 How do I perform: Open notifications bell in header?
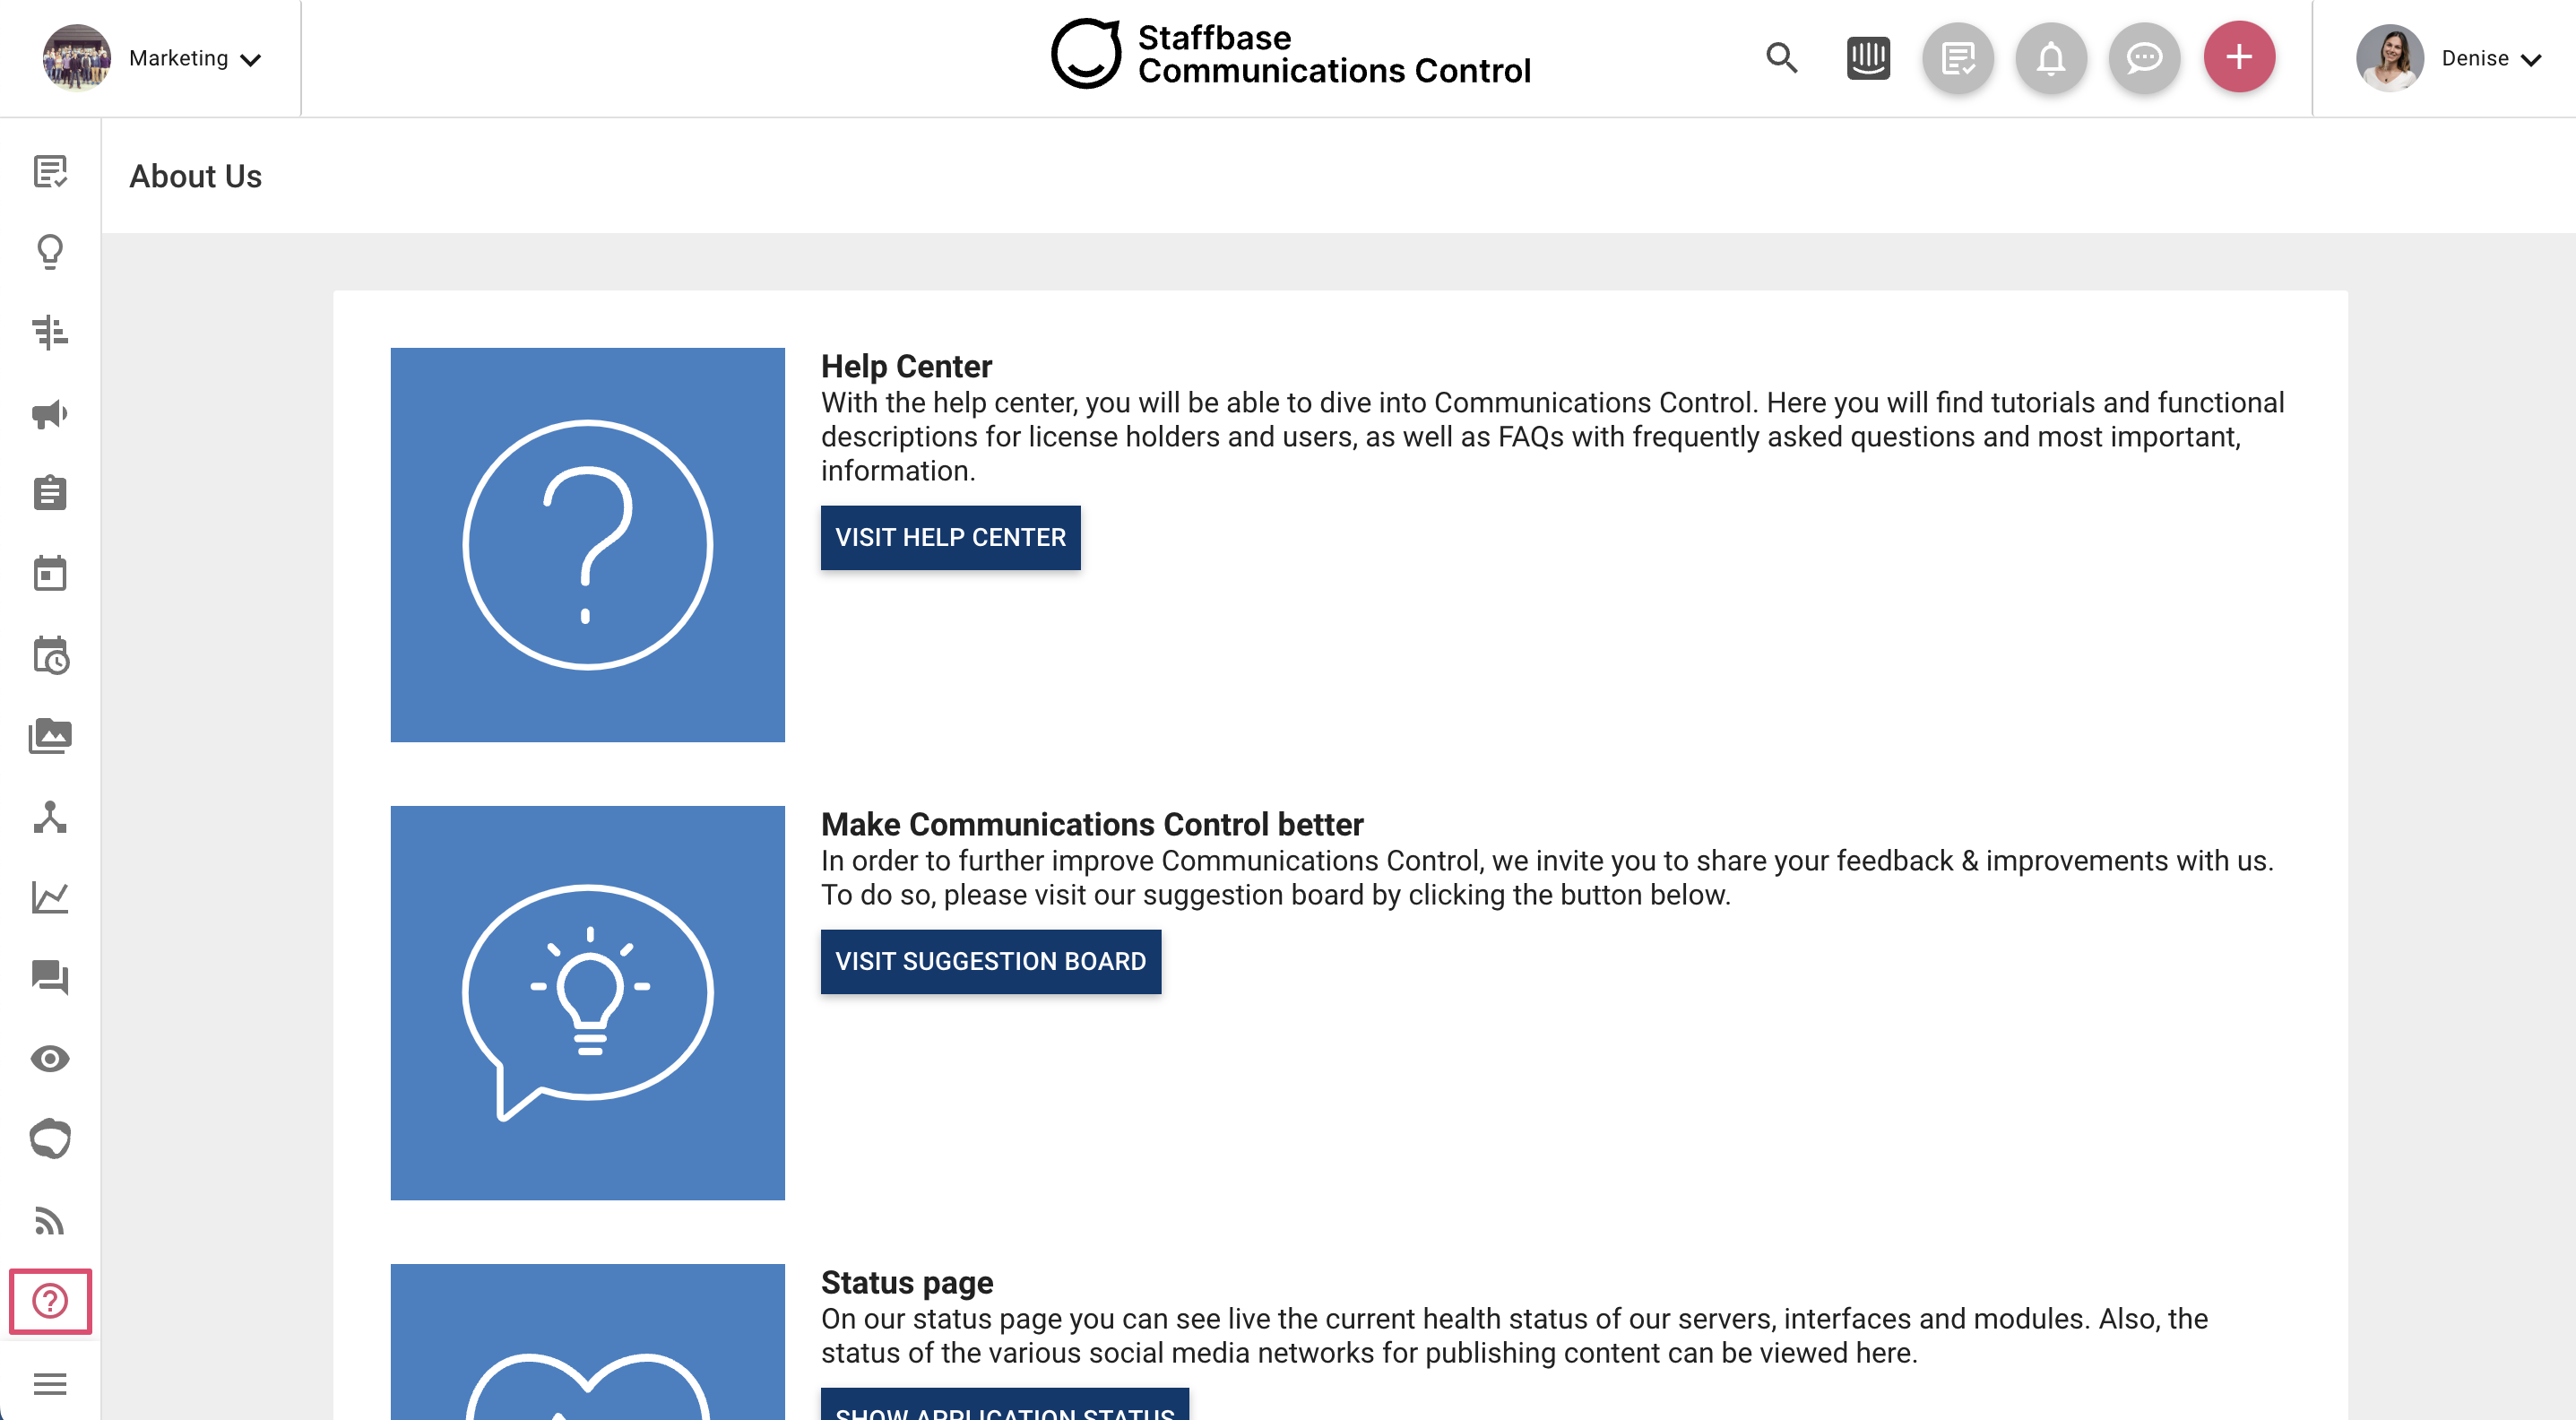2050,58
